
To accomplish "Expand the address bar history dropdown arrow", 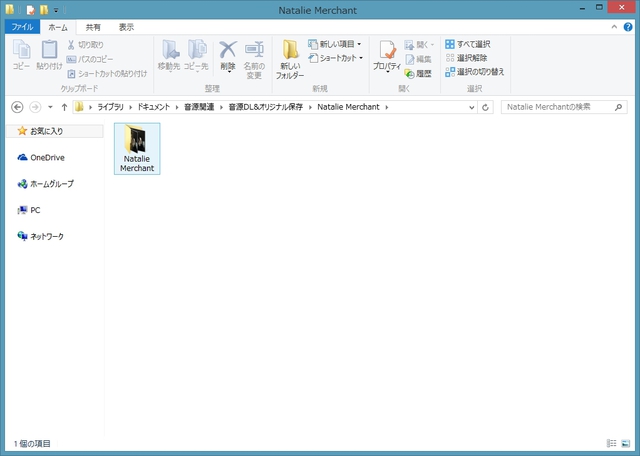I will 472,107.
